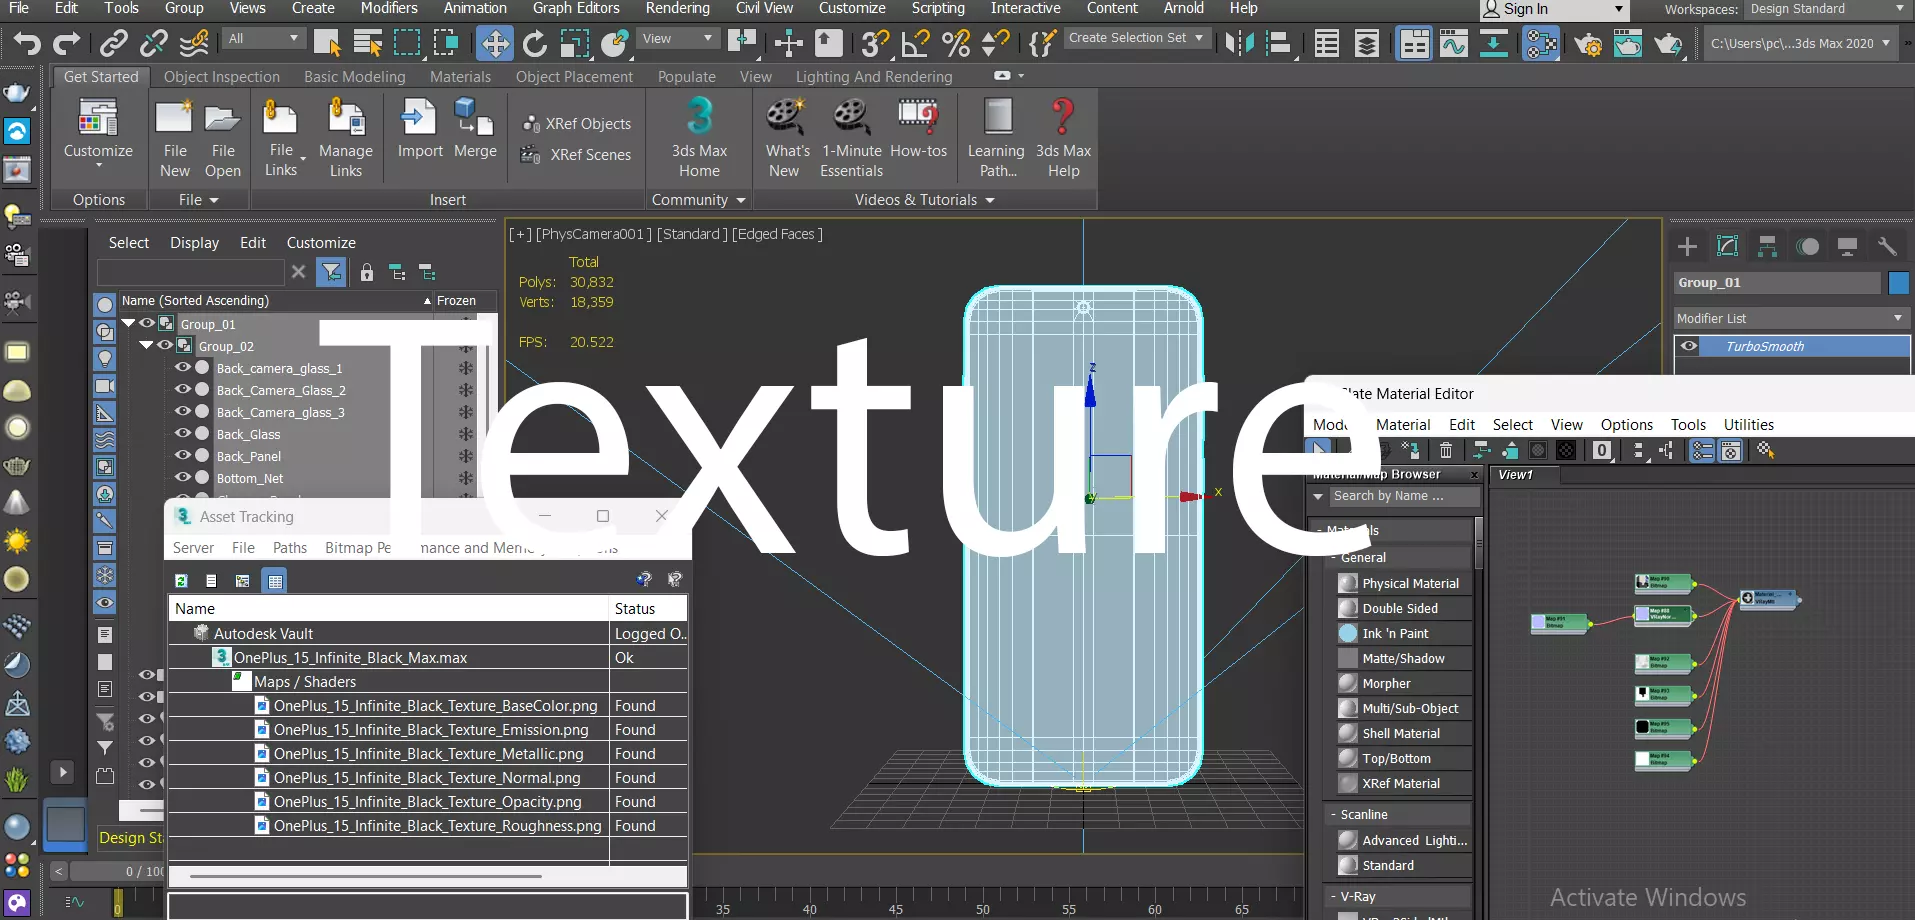
Task: Click the Undo arrow in the main toolbar
Action: click(27, 43)
